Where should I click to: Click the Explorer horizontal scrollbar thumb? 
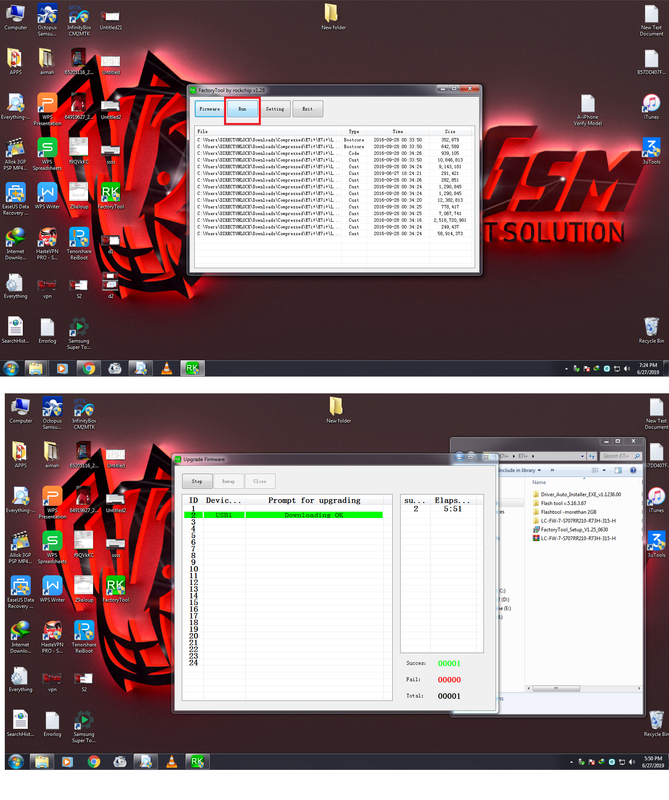pyautogui.click(x=556, y=688)
